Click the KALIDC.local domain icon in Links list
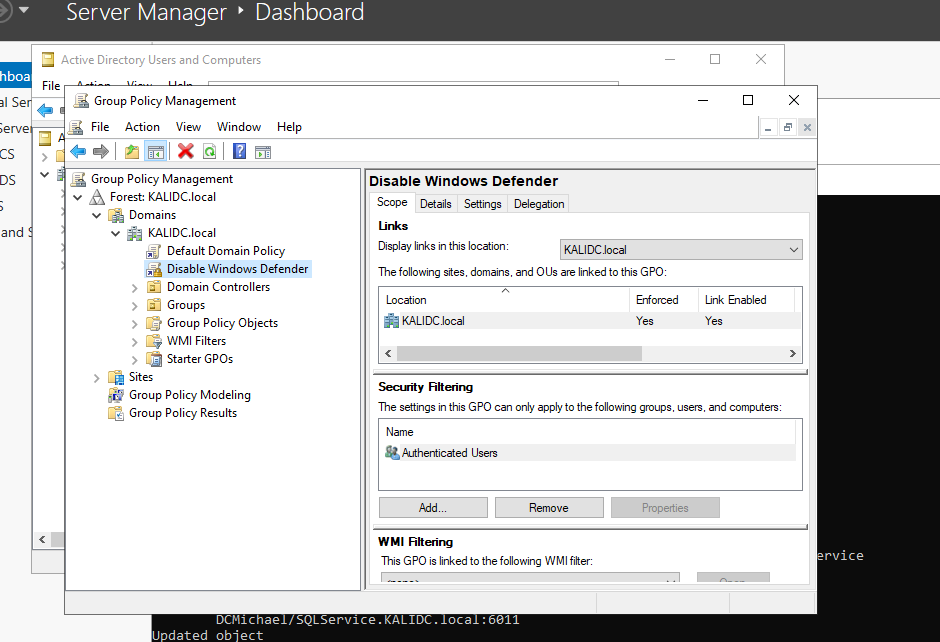940x642 pixels. (391, 321)
